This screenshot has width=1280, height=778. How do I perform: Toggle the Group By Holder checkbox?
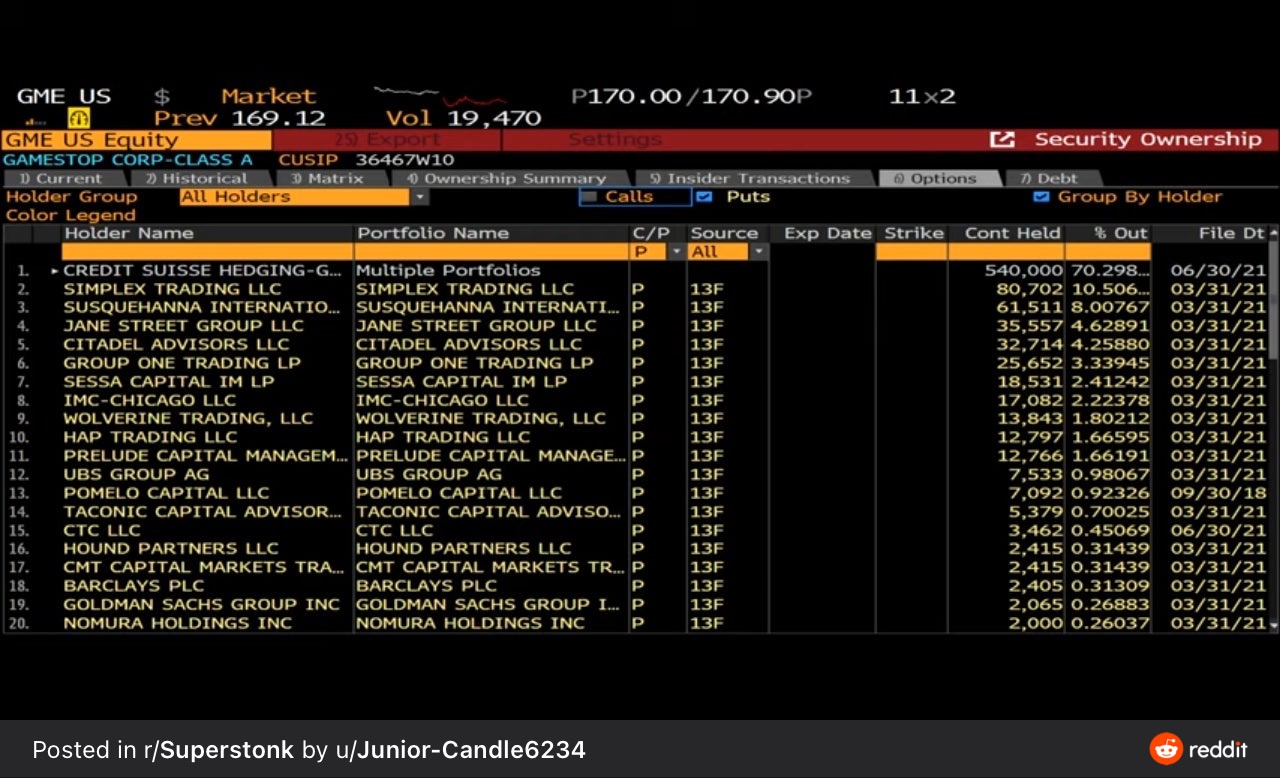tap(1041, 197)
